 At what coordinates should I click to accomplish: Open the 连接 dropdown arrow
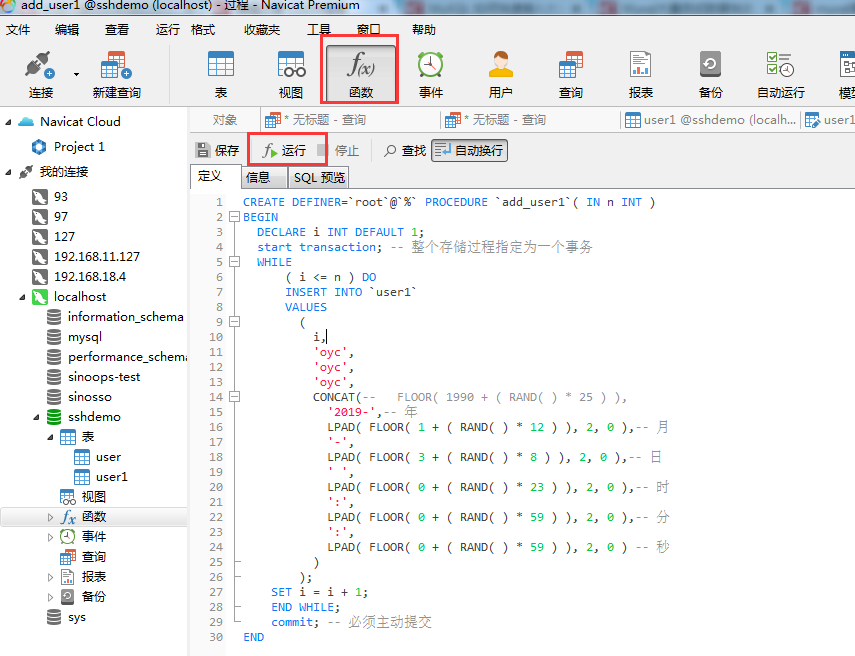tap(76, 74)
